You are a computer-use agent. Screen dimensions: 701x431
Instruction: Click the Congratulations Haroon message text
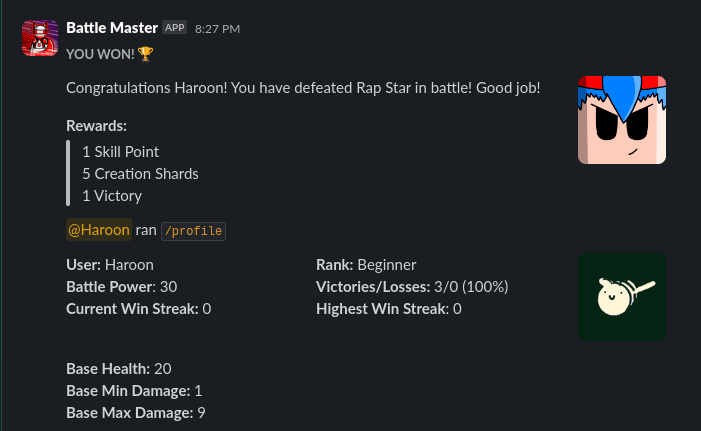pyautogui.click(x=303, y=88)
